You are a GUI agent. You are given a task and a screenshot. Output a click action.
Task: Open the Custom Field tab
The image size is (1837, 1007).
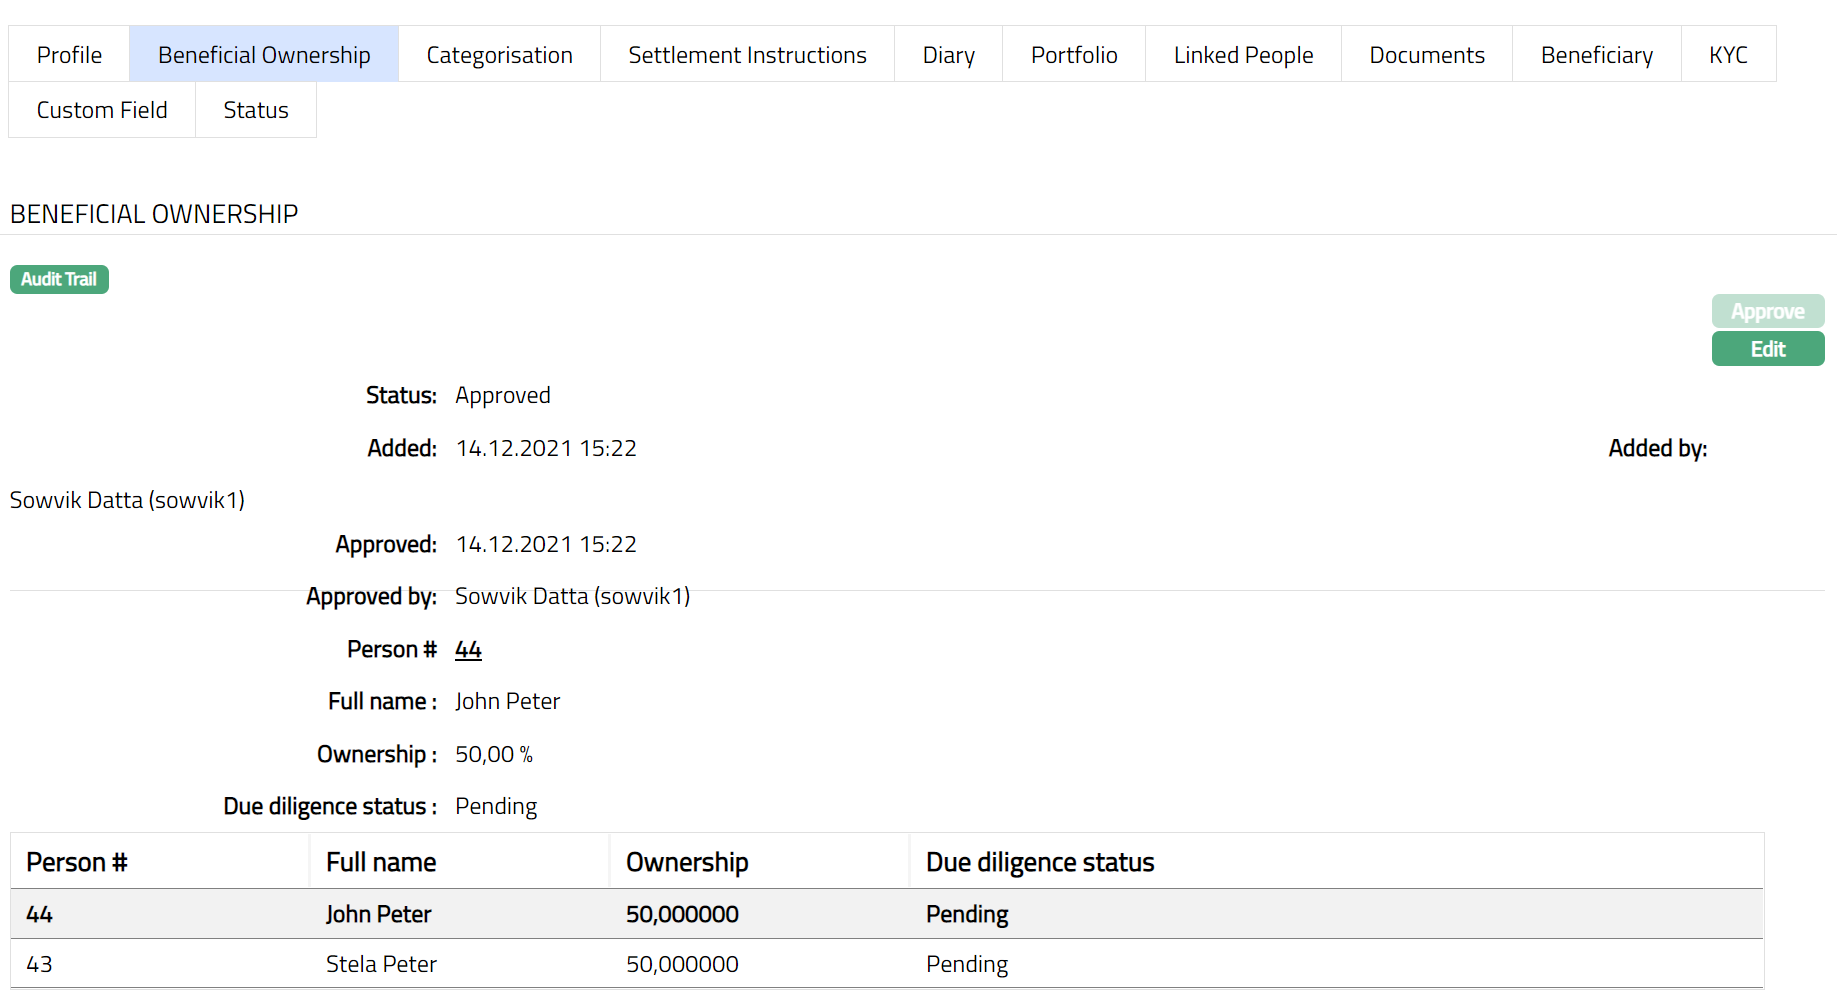102,110
